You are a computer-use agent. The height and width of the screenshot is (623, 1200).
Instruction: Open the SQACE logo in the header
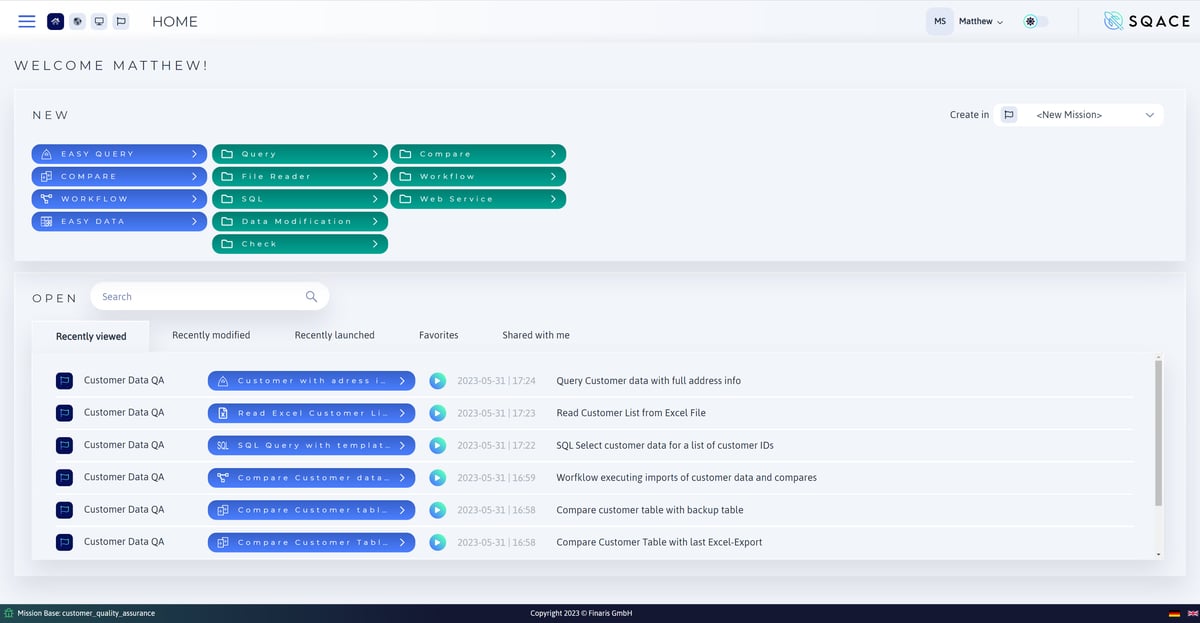1145,20
